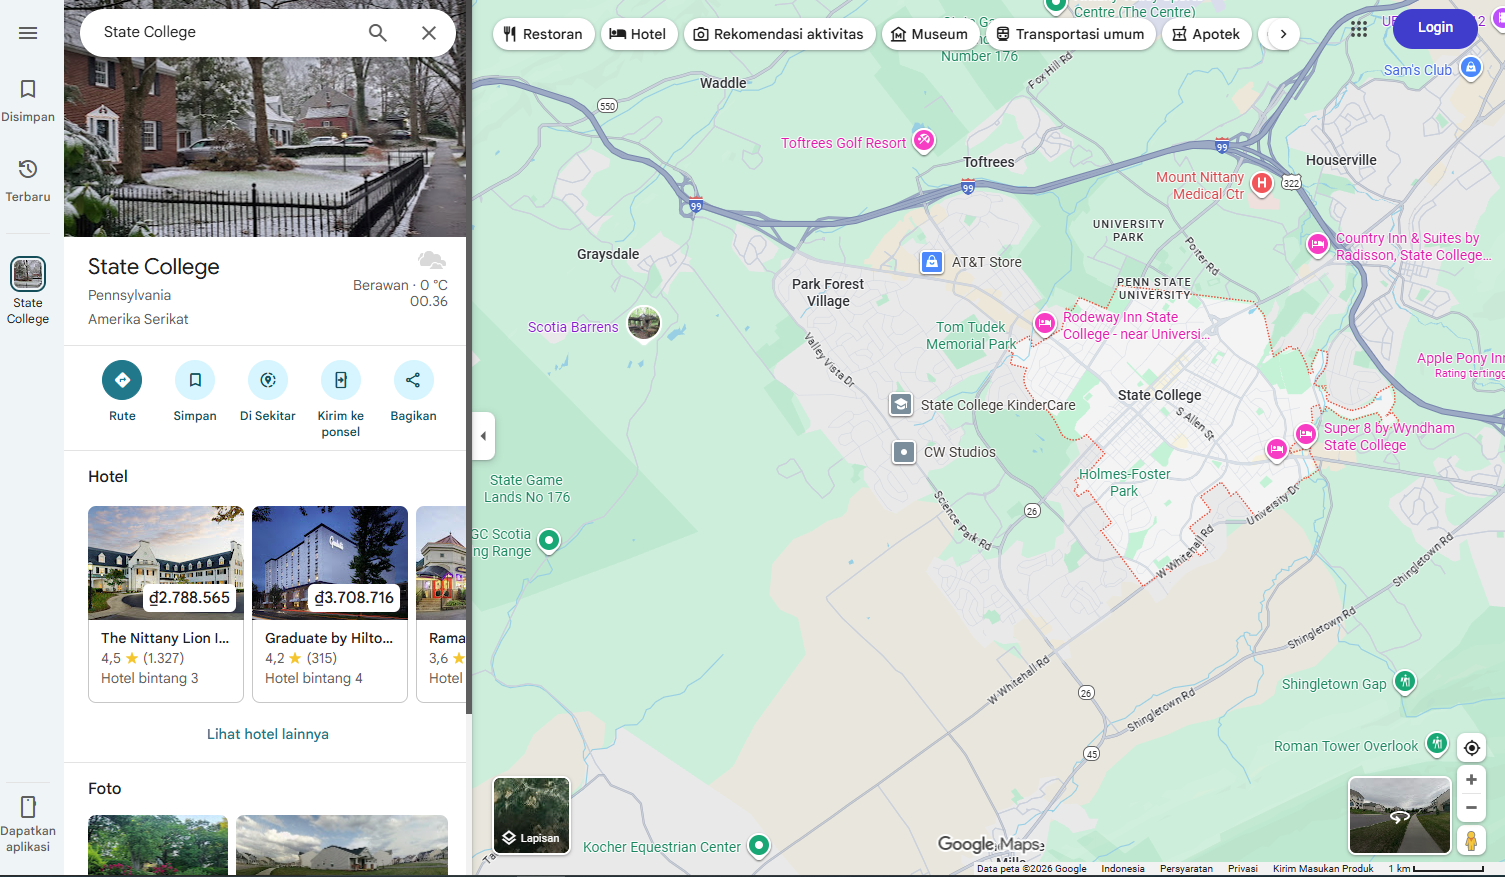Open the Graduate by Hilton hotel card
This screenshot has width=1505, height=877.
330,604
